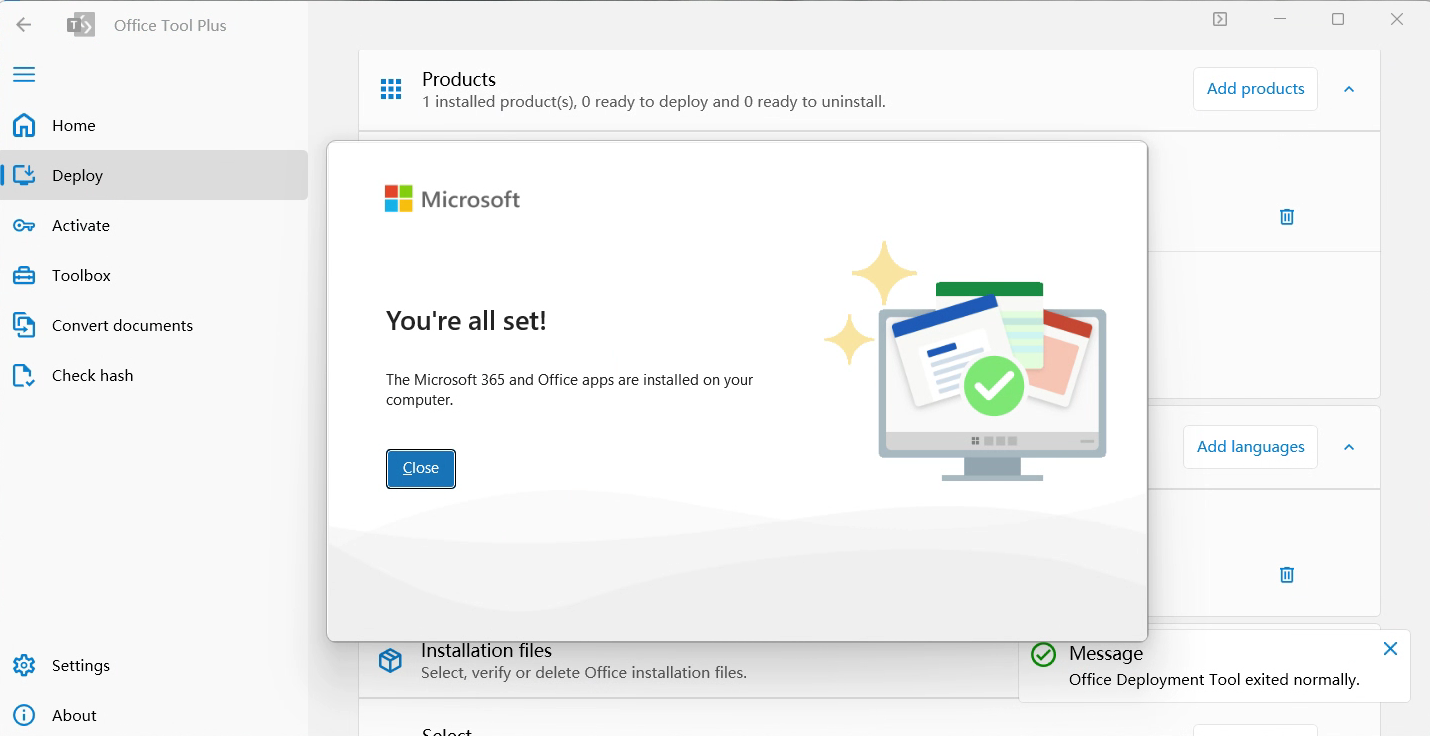Collapse the languages section chevron
The image size is (1430, 736).
coord(1349,447)
